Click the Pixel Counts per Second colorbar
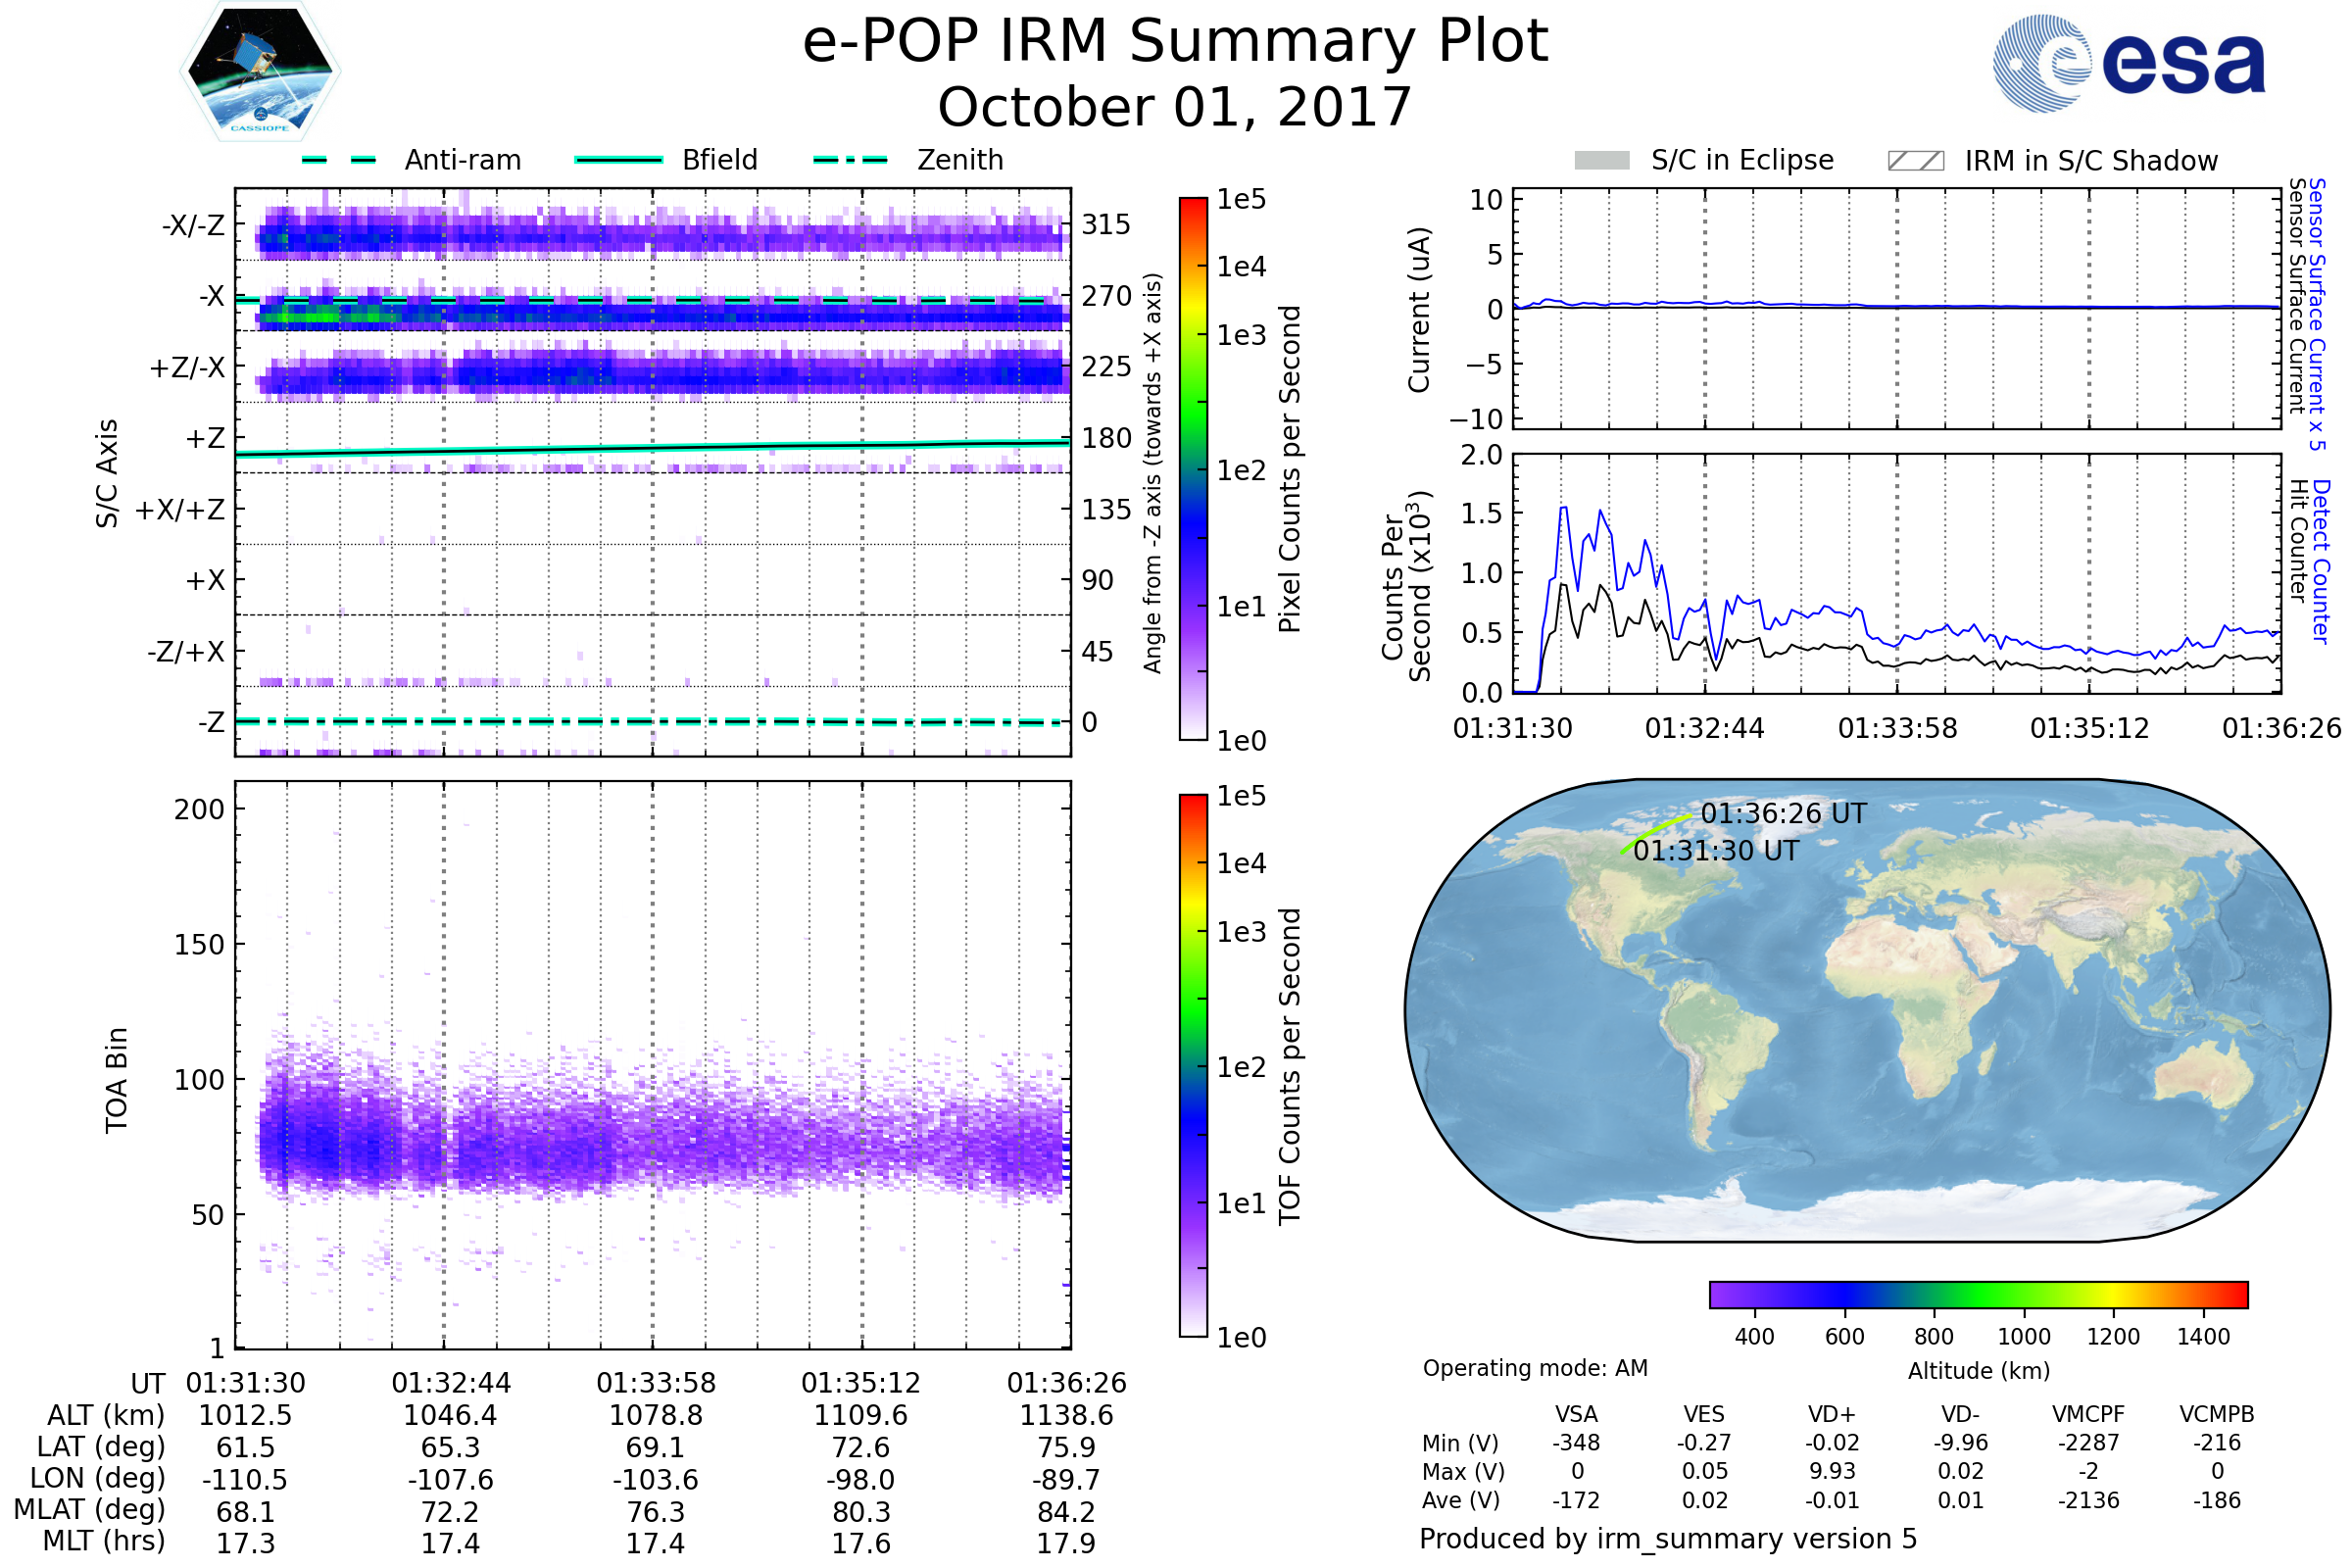The height and width of the screenshot is (1568, 2352). point(1193,468)
